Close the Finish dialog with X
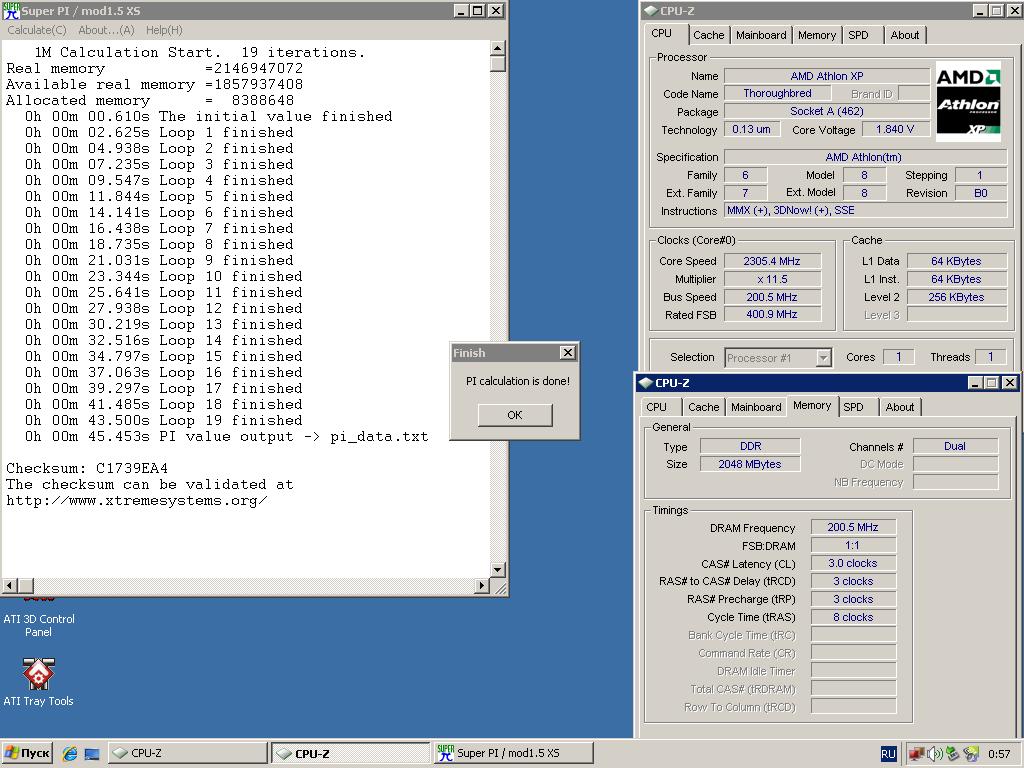Image resolution: width=1024 pixels, height=768 pixels. coord(568,353)
